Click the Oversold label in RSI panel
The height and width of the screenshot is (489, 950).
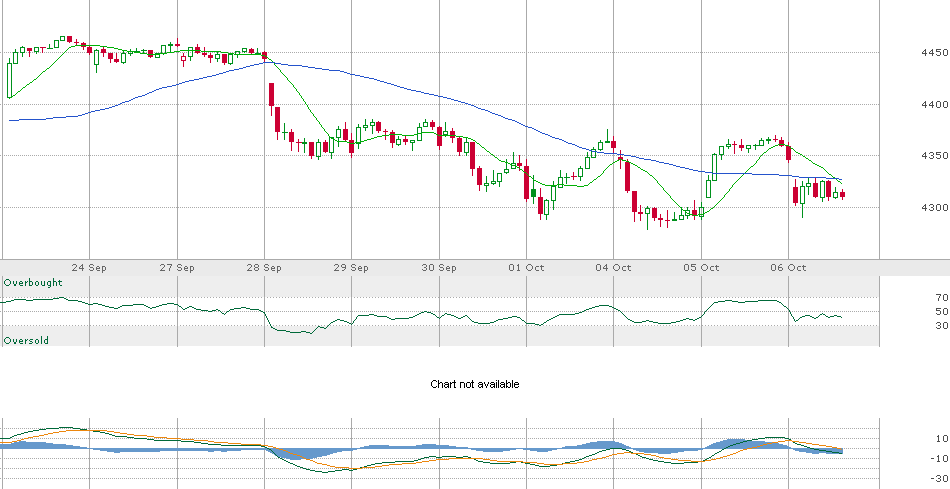click(26, 341)
